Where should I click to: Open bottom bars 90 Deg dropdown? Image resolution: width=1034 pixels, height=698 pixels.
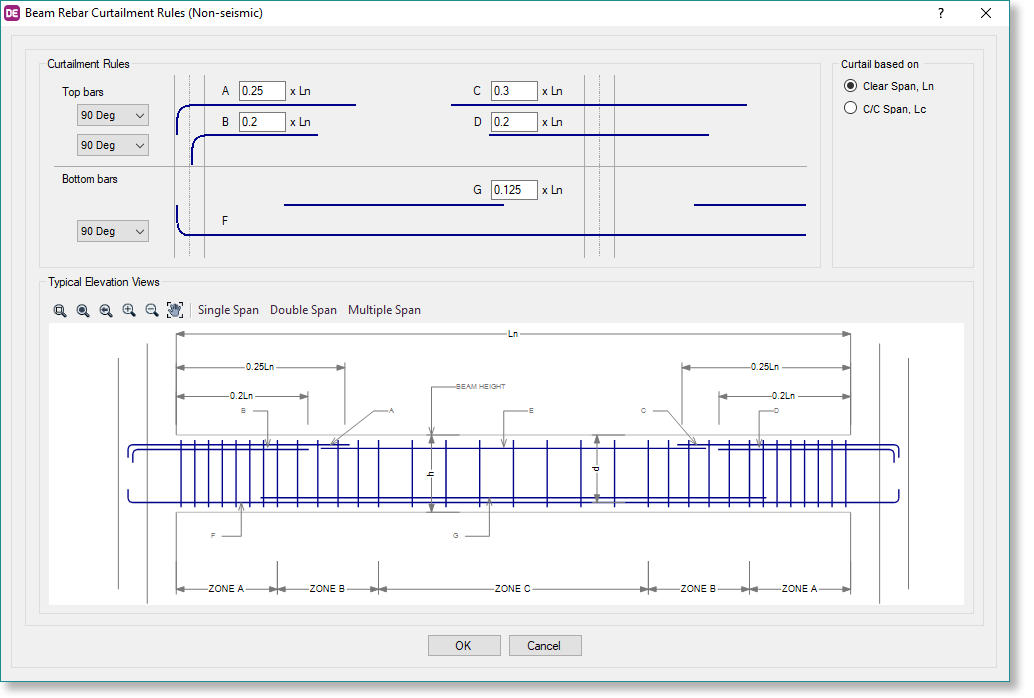click(x=113, y=231)
